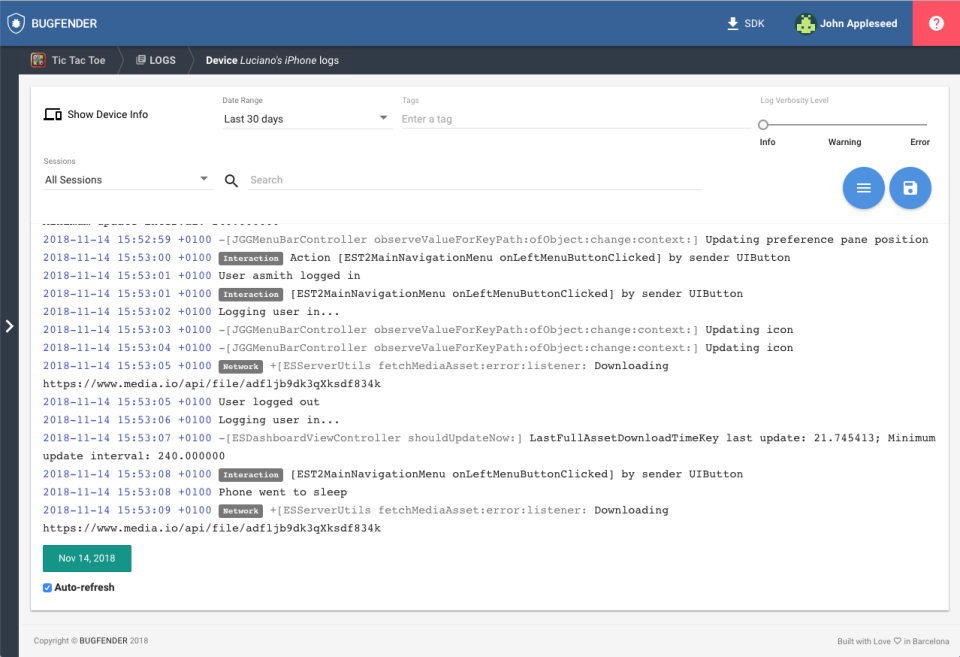Open the Date Range dropdown
960x657 pixels.
pos(305,117)
